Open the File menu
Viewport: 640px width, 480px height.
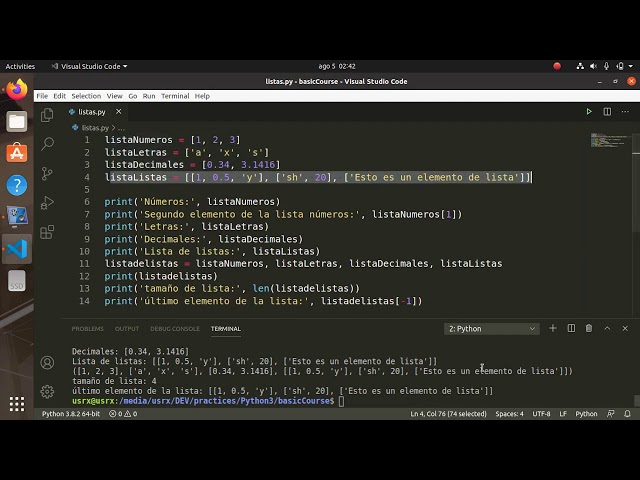[42, 96]
